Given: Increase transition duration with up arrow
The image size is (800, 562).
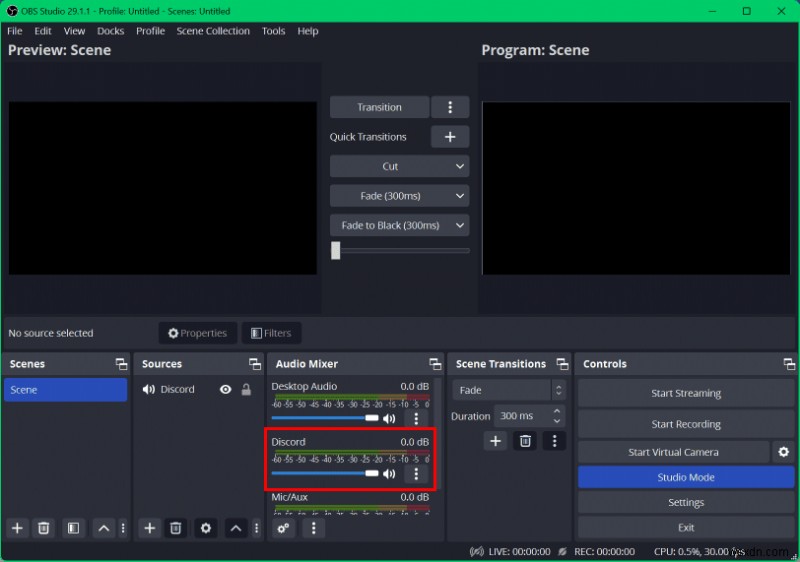Looking at the screenshot, I should [x=557, y=411].
